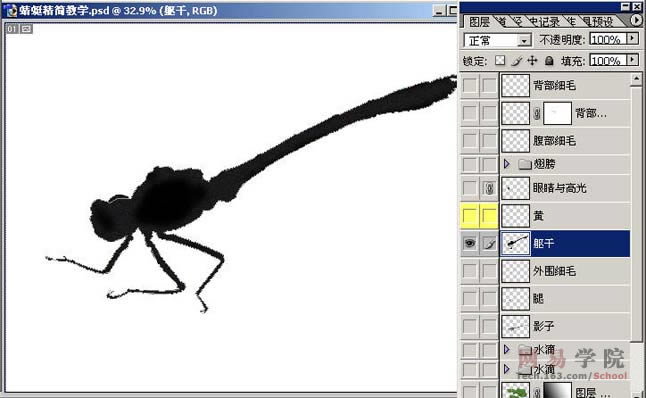Screen dimensions: 646x398
Task: Show the 黄 layer visibility box
Action: tap(470, 216)
